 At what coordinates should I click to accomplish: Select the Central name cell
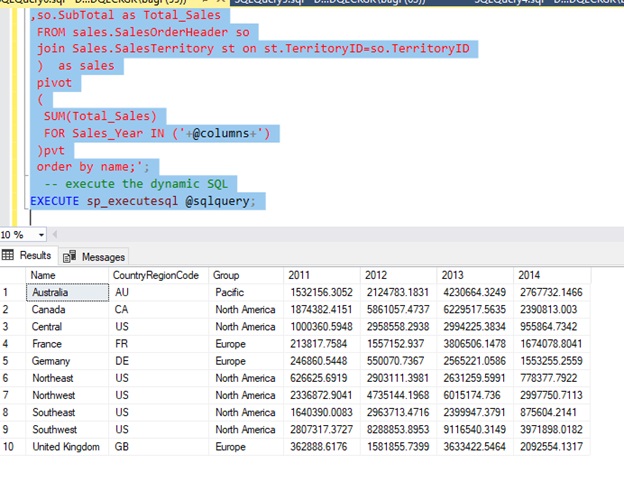pos(67,327)
